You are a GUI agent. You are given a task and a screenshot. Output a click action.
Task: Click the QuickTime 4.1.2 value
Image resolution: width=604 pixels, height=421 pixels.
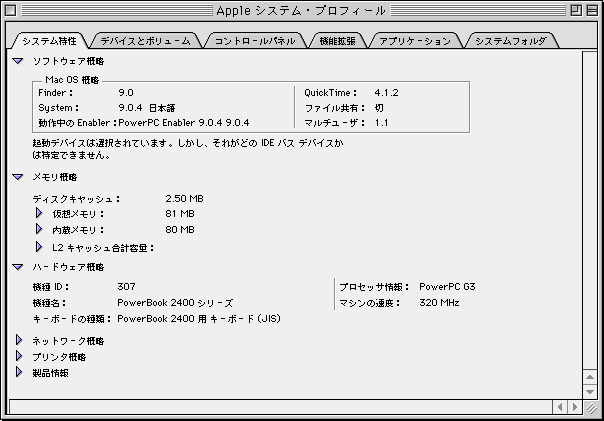coord(386,93)
